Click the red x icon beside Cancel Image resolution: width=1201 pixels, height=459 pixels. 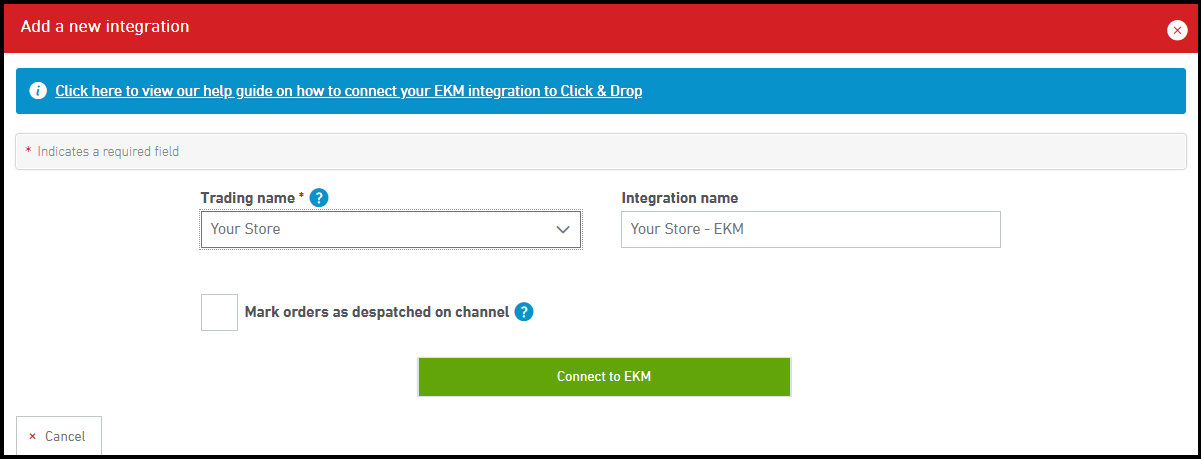[33, 437]
